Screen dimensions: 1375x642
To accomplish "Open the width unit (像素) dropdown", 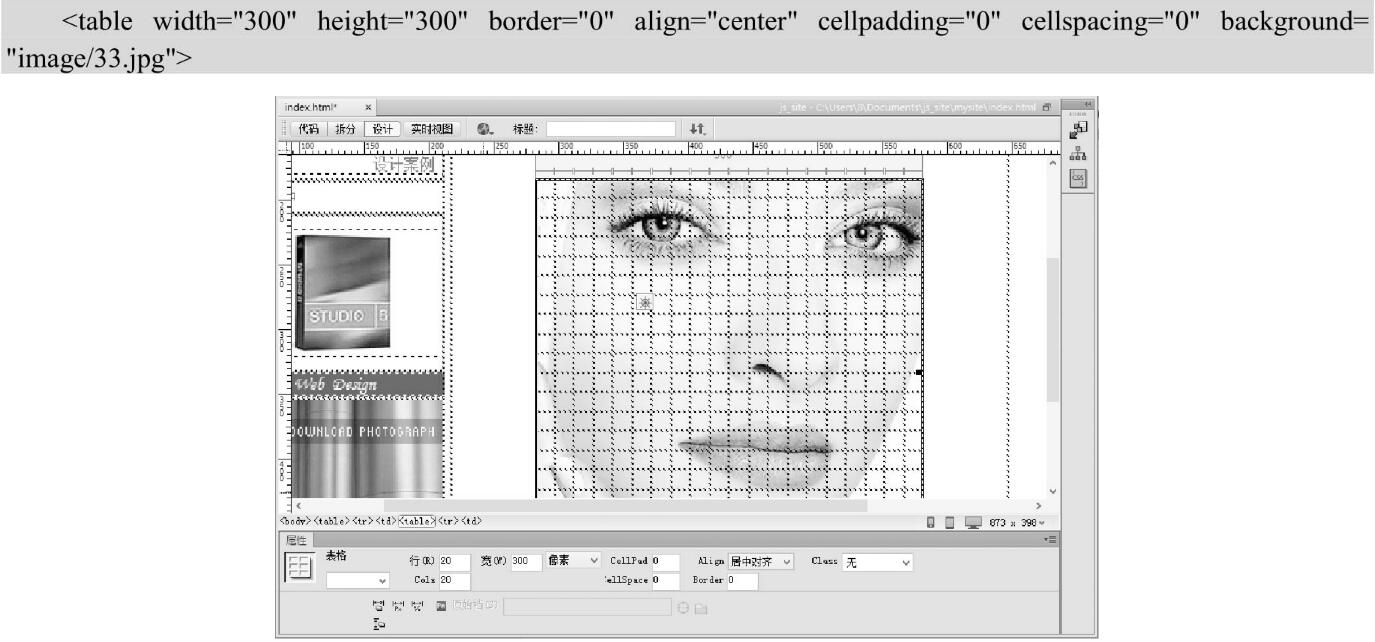I will (574, 563).
